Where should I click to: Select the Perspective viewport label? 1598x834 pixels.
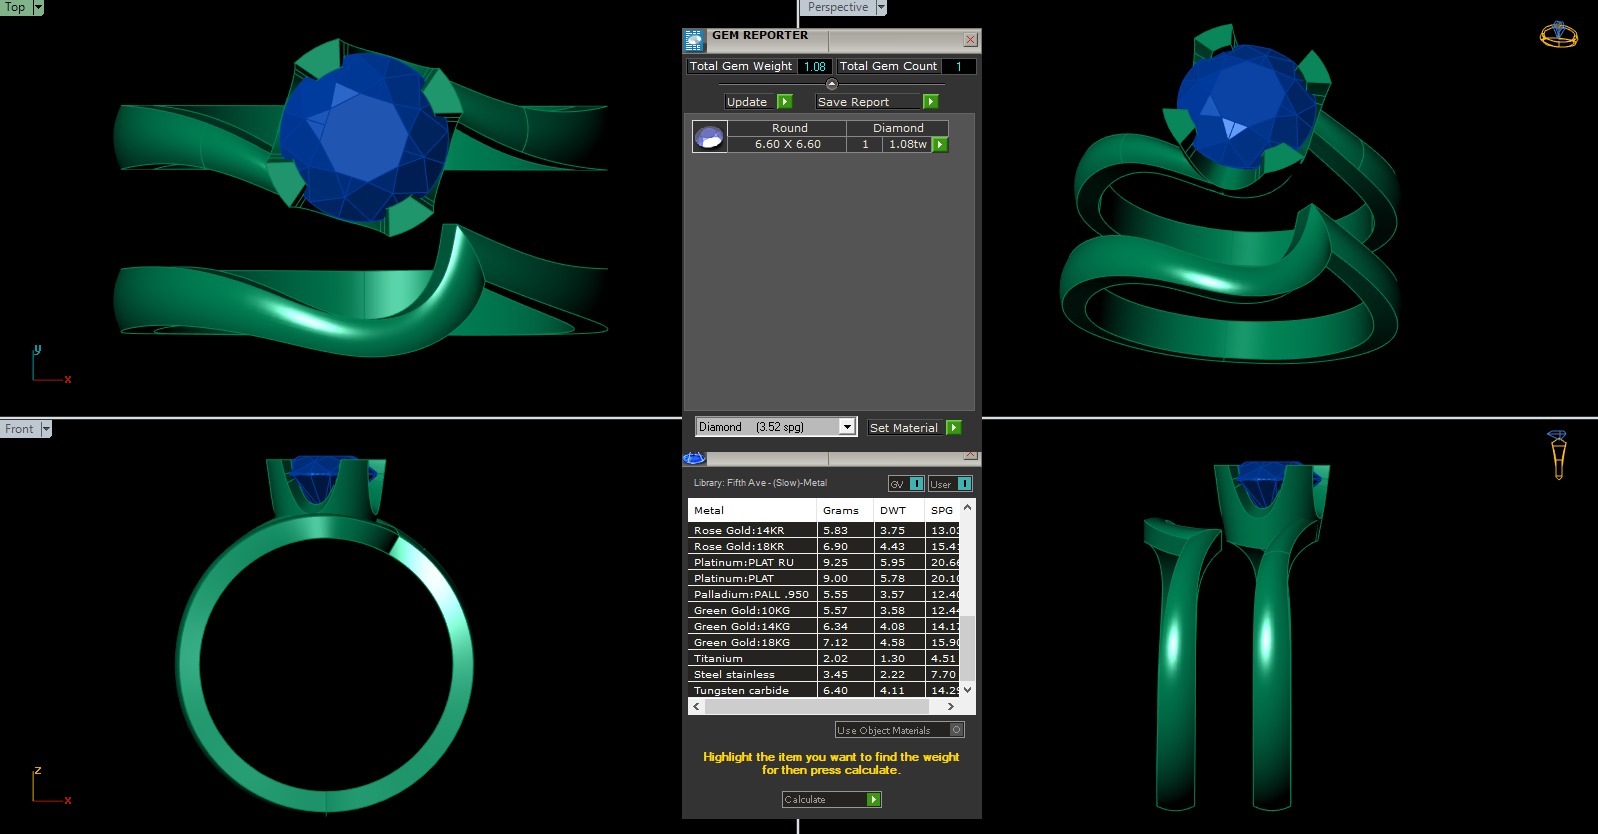tap(838, 7)
